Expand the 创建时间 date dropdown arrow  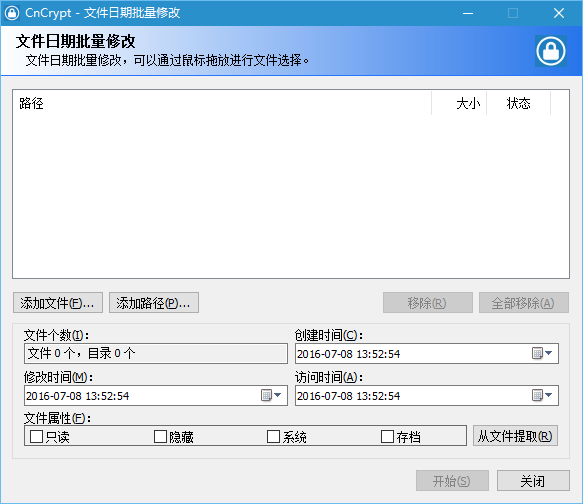(x=549, y=353)
